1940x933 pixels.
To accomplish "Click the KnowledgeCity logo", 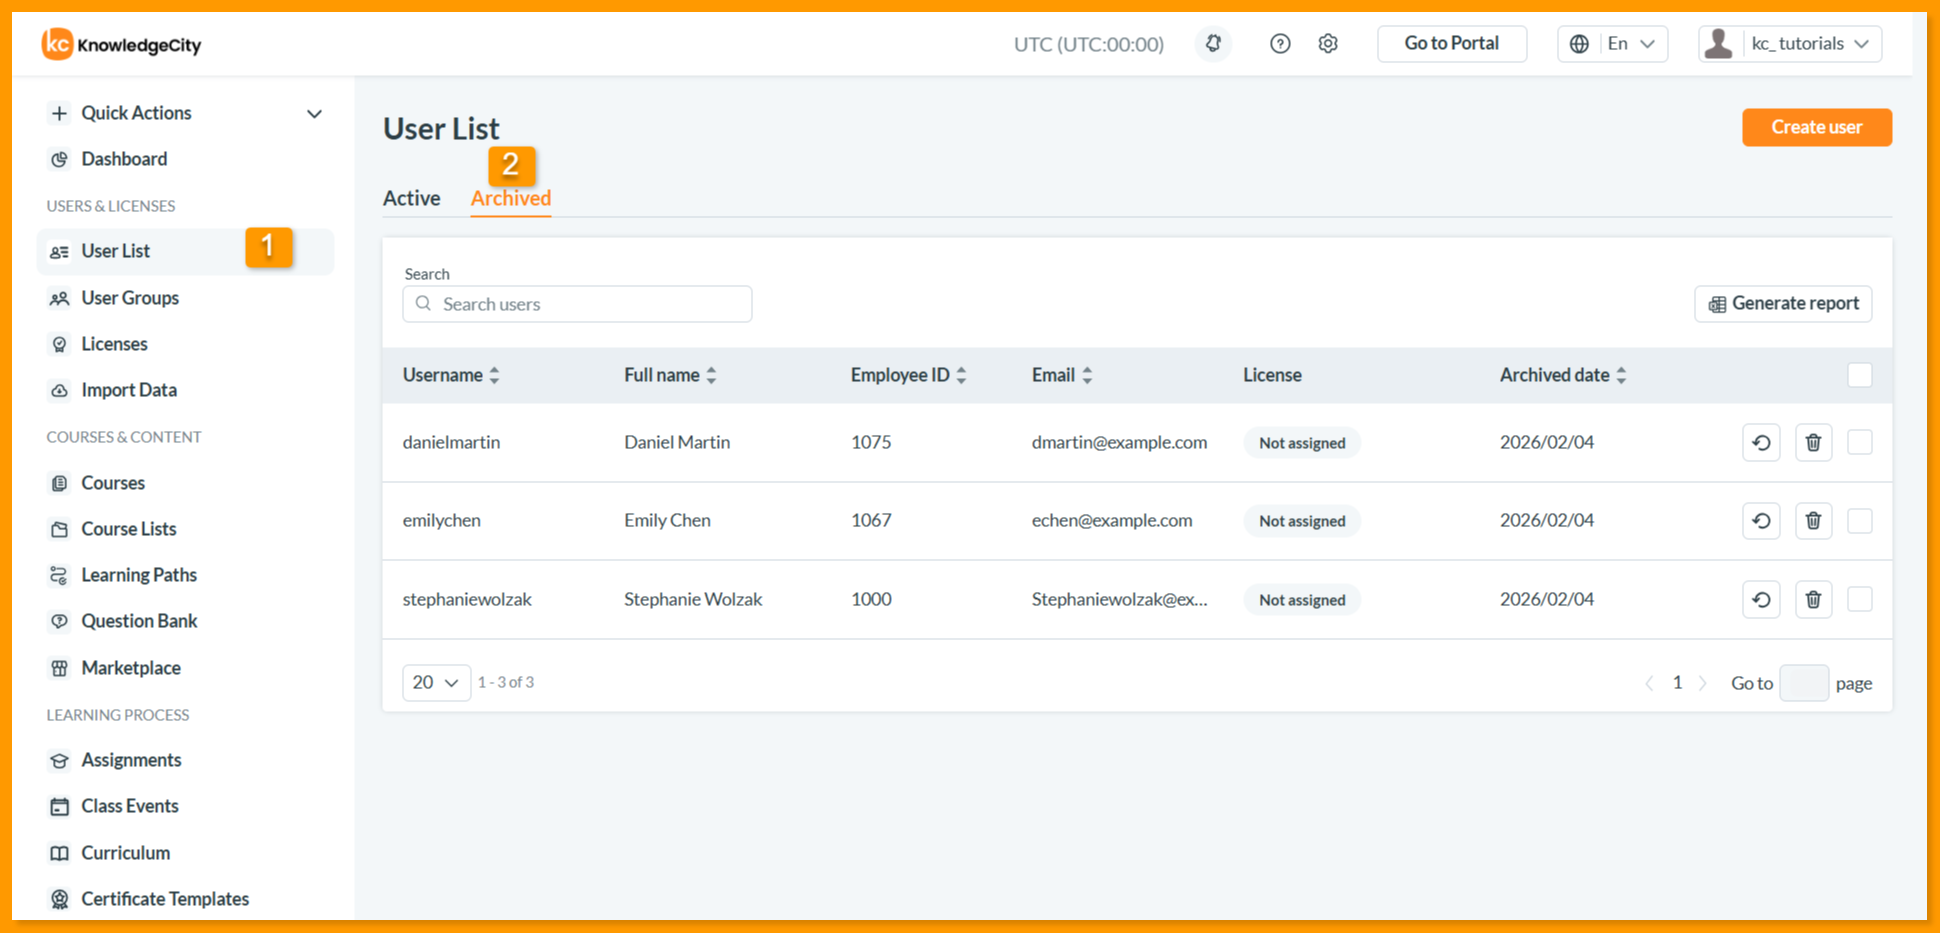I will tap(121, 44).
